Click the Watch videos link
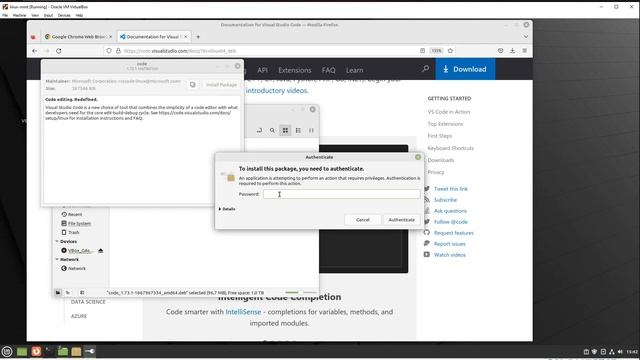This screenshot has height=360, width=640. click(450, 255)
